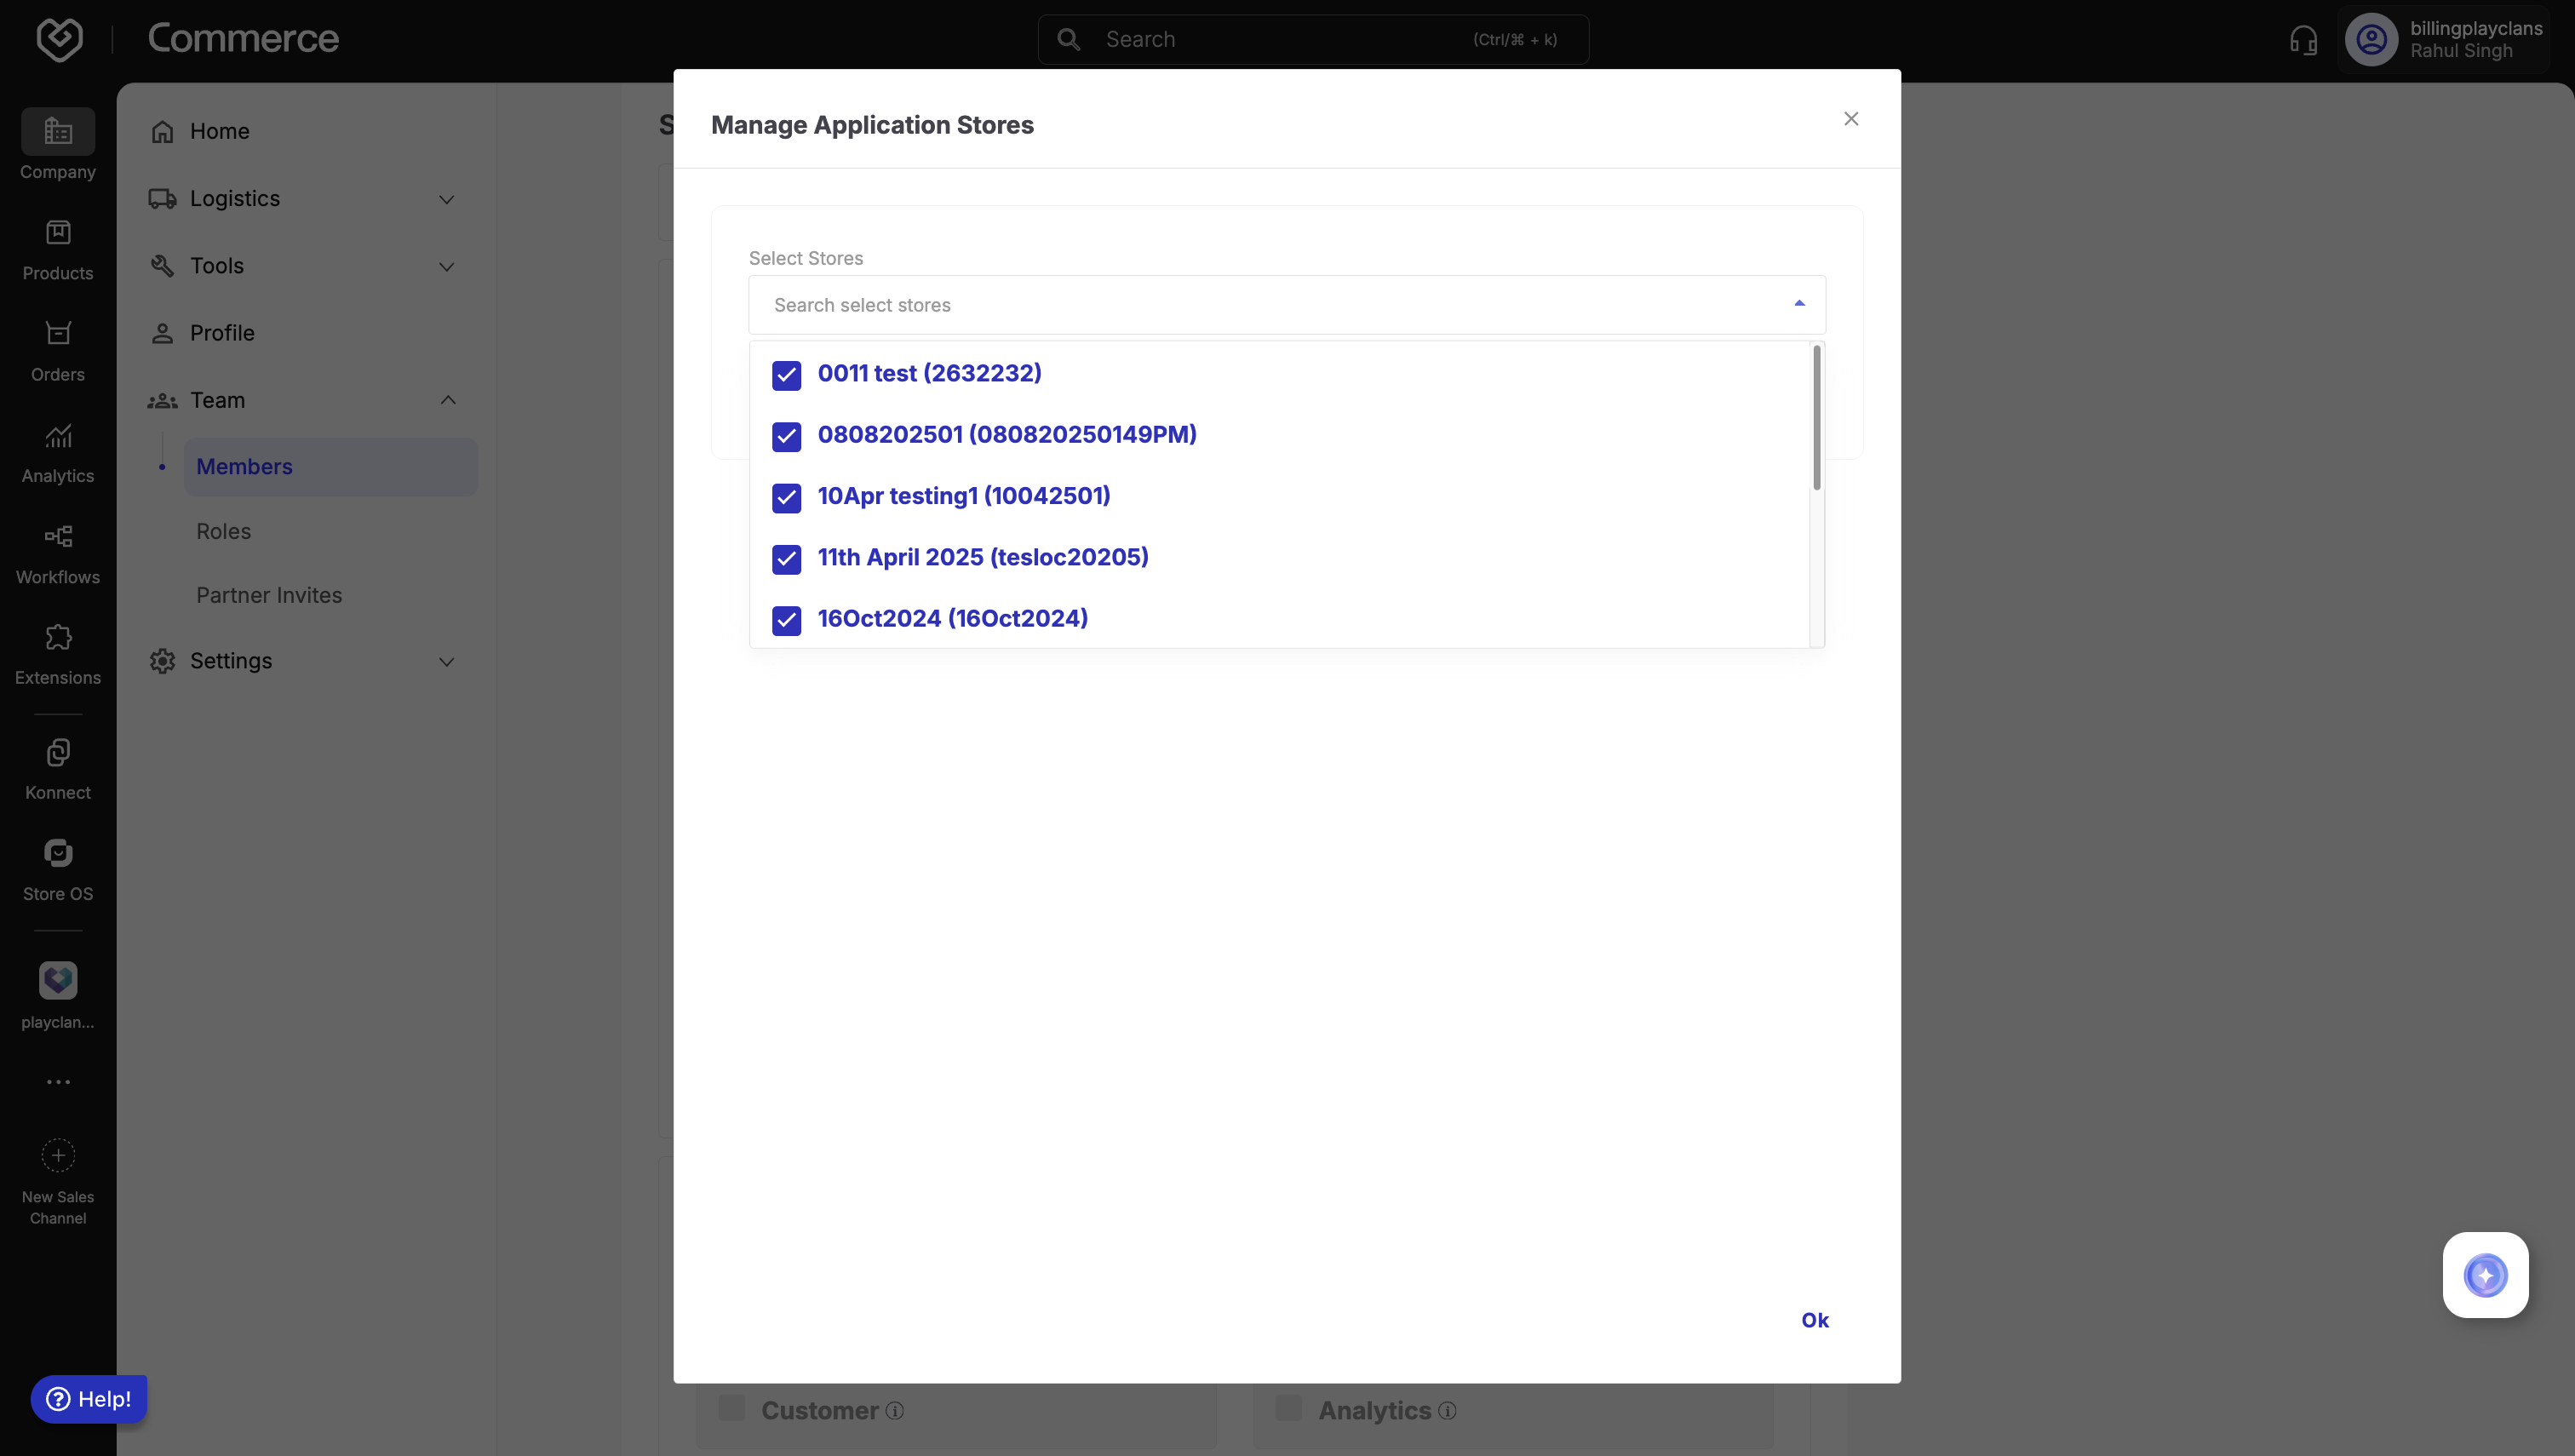Image resolution: width=2575 pixels, height=1456 pixels.
Task: Open the Workflows icon
Action: (58, 537)
